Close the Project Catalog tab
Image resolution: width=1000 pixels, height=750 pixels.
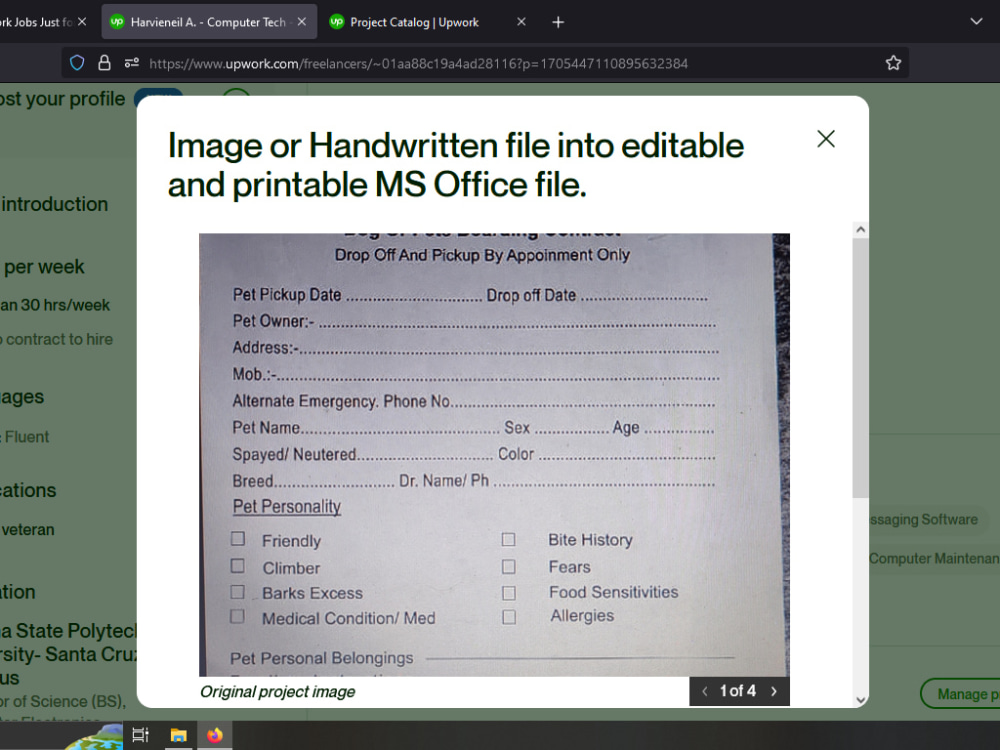[x=521, y=22]
